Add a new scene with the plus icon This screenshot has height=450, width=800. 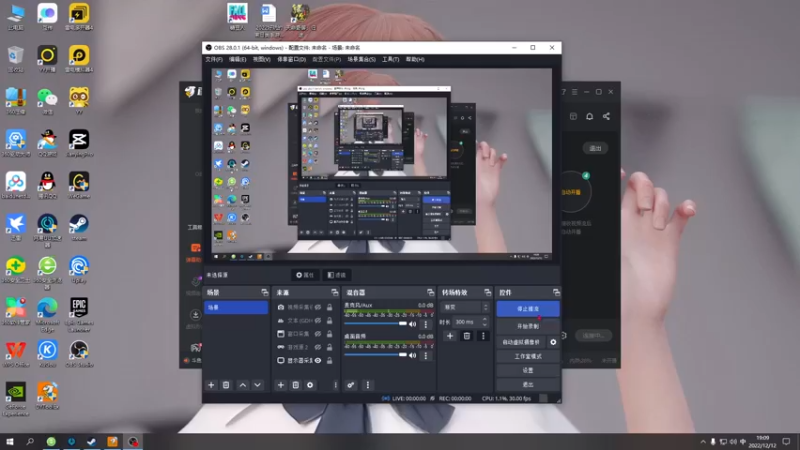click(x=211, y=385)
